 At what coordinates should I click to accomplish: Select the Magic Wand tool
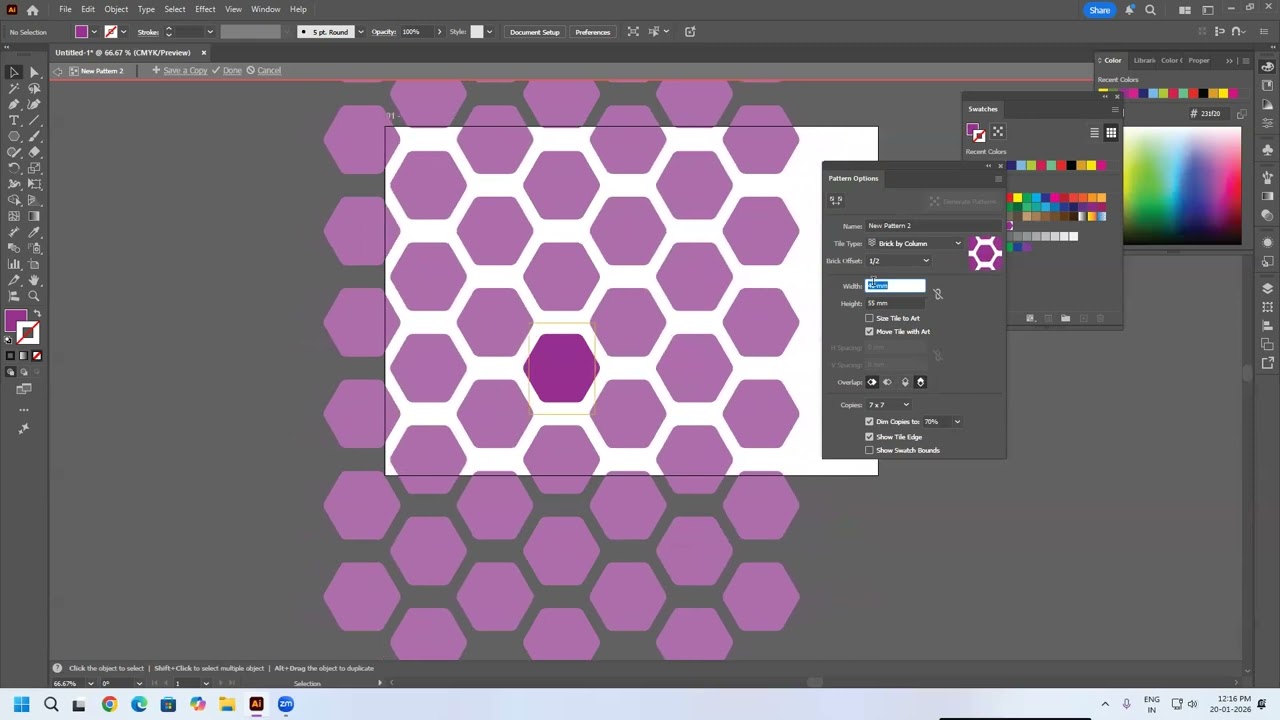pyautogui.click(x=14, y=88)
